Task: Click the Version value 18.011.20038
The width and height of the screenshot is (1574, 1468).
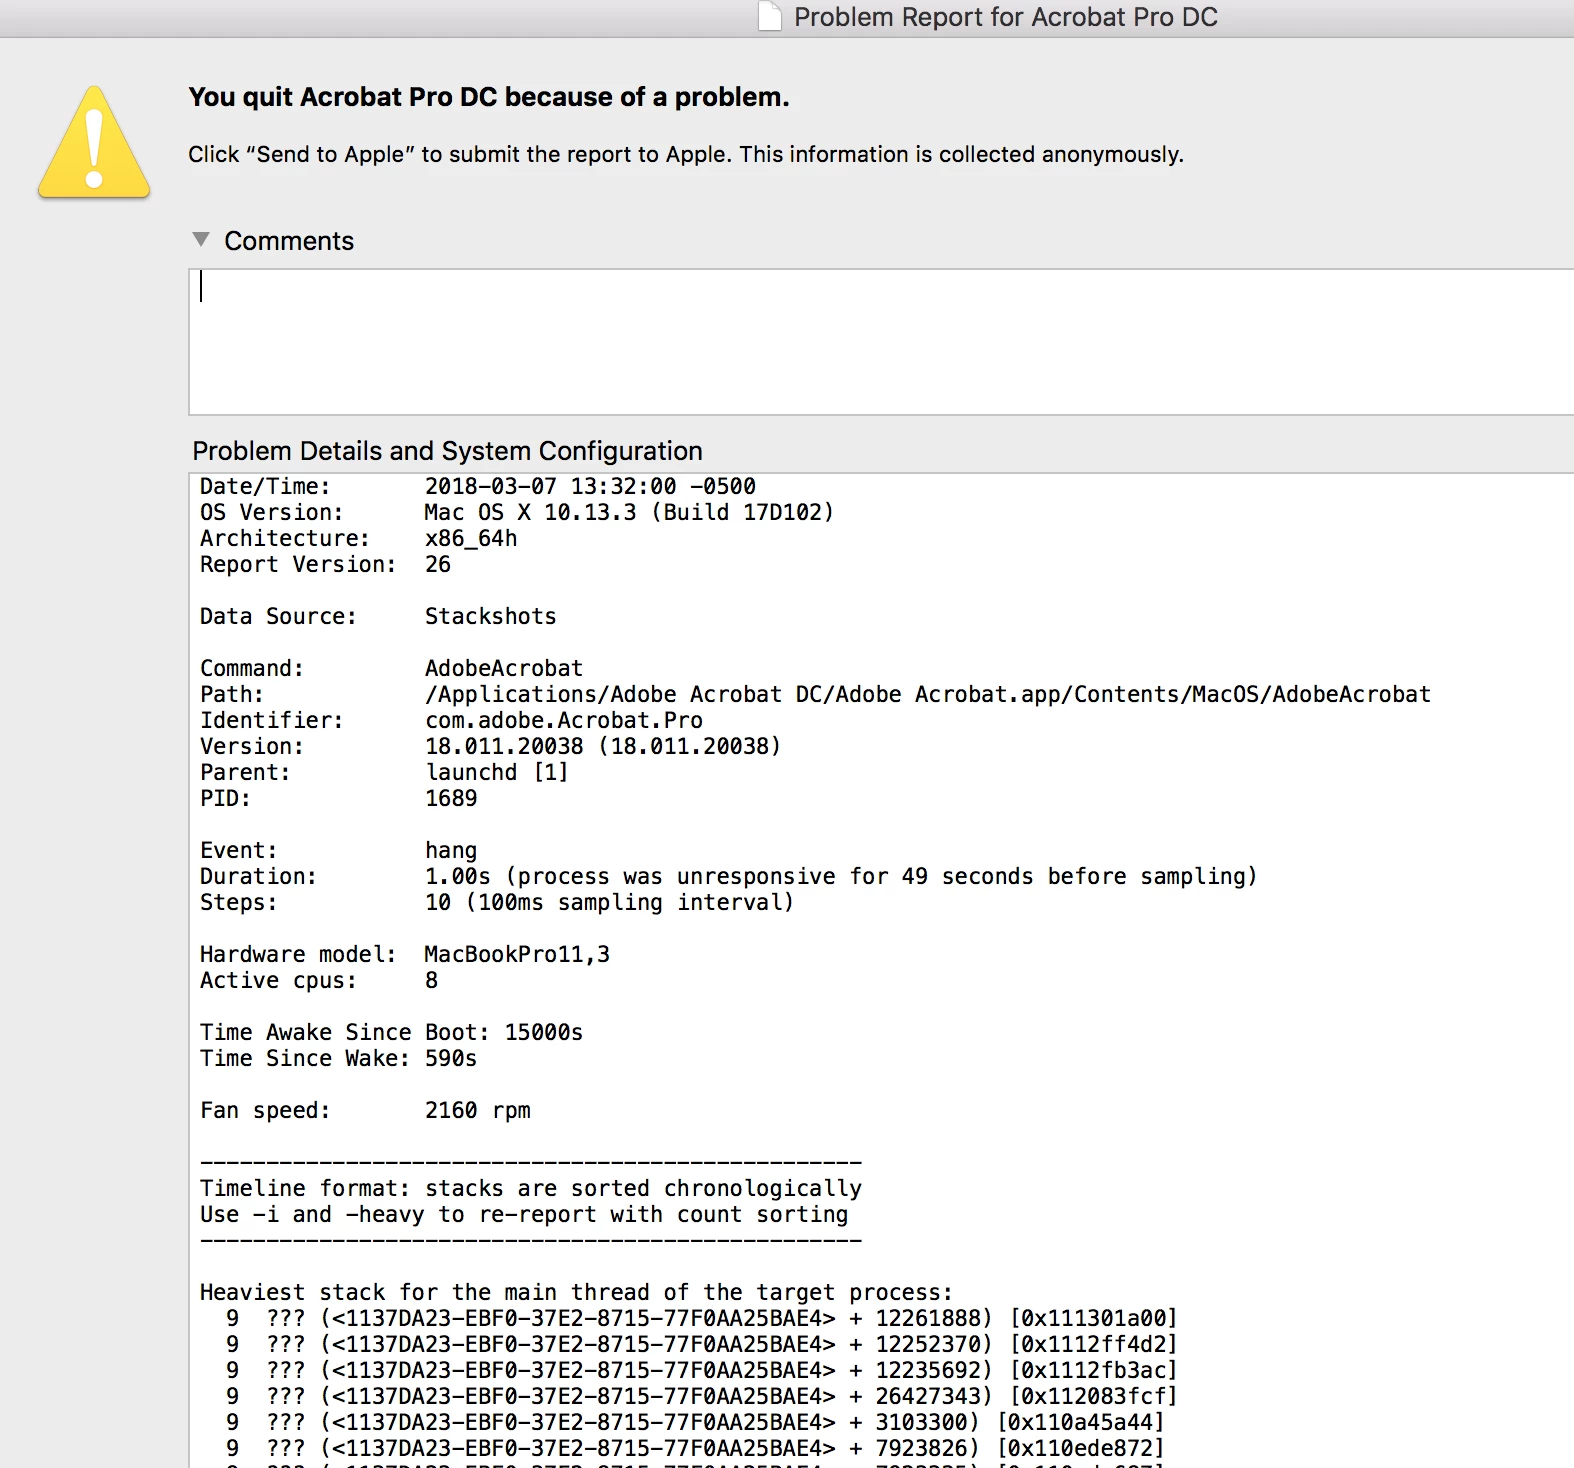Action: tap(603, 747)
